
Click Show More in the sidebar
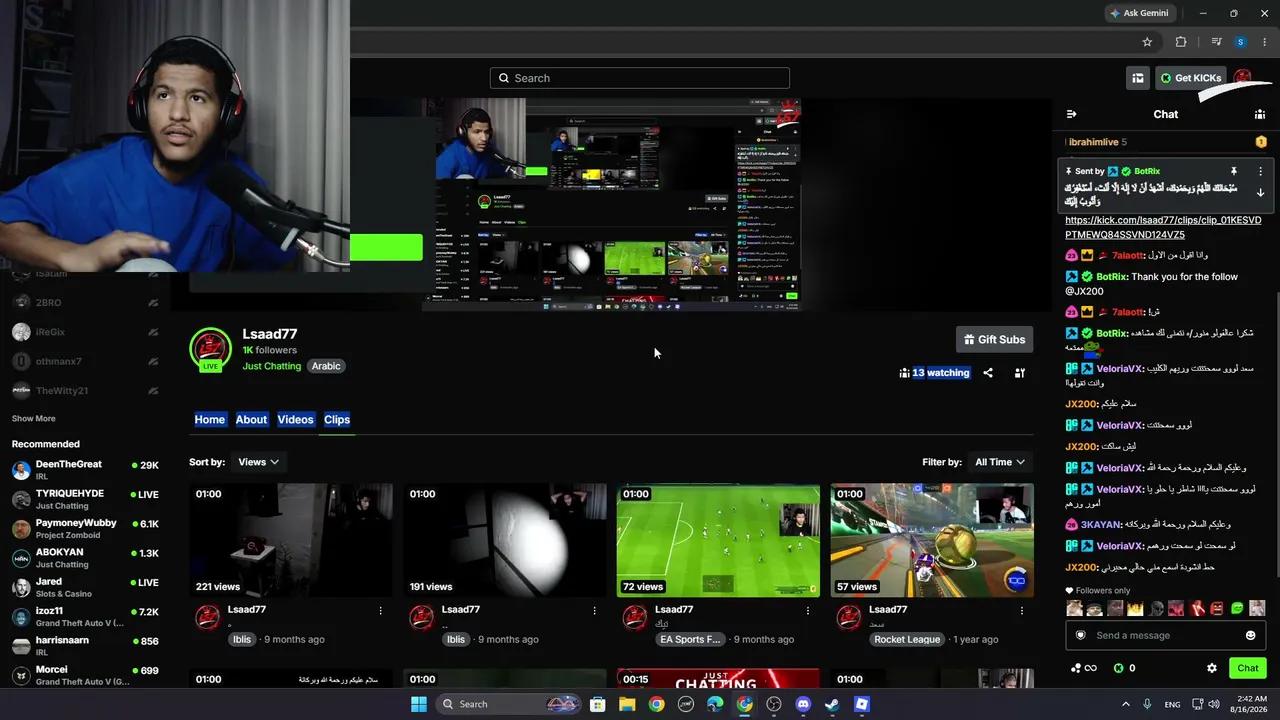34,419
